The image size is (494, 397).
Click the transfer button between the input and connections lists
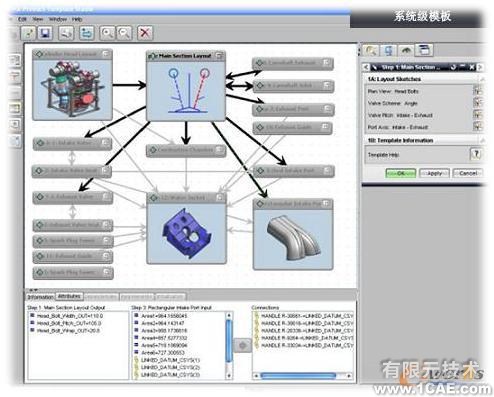point(242,345)
